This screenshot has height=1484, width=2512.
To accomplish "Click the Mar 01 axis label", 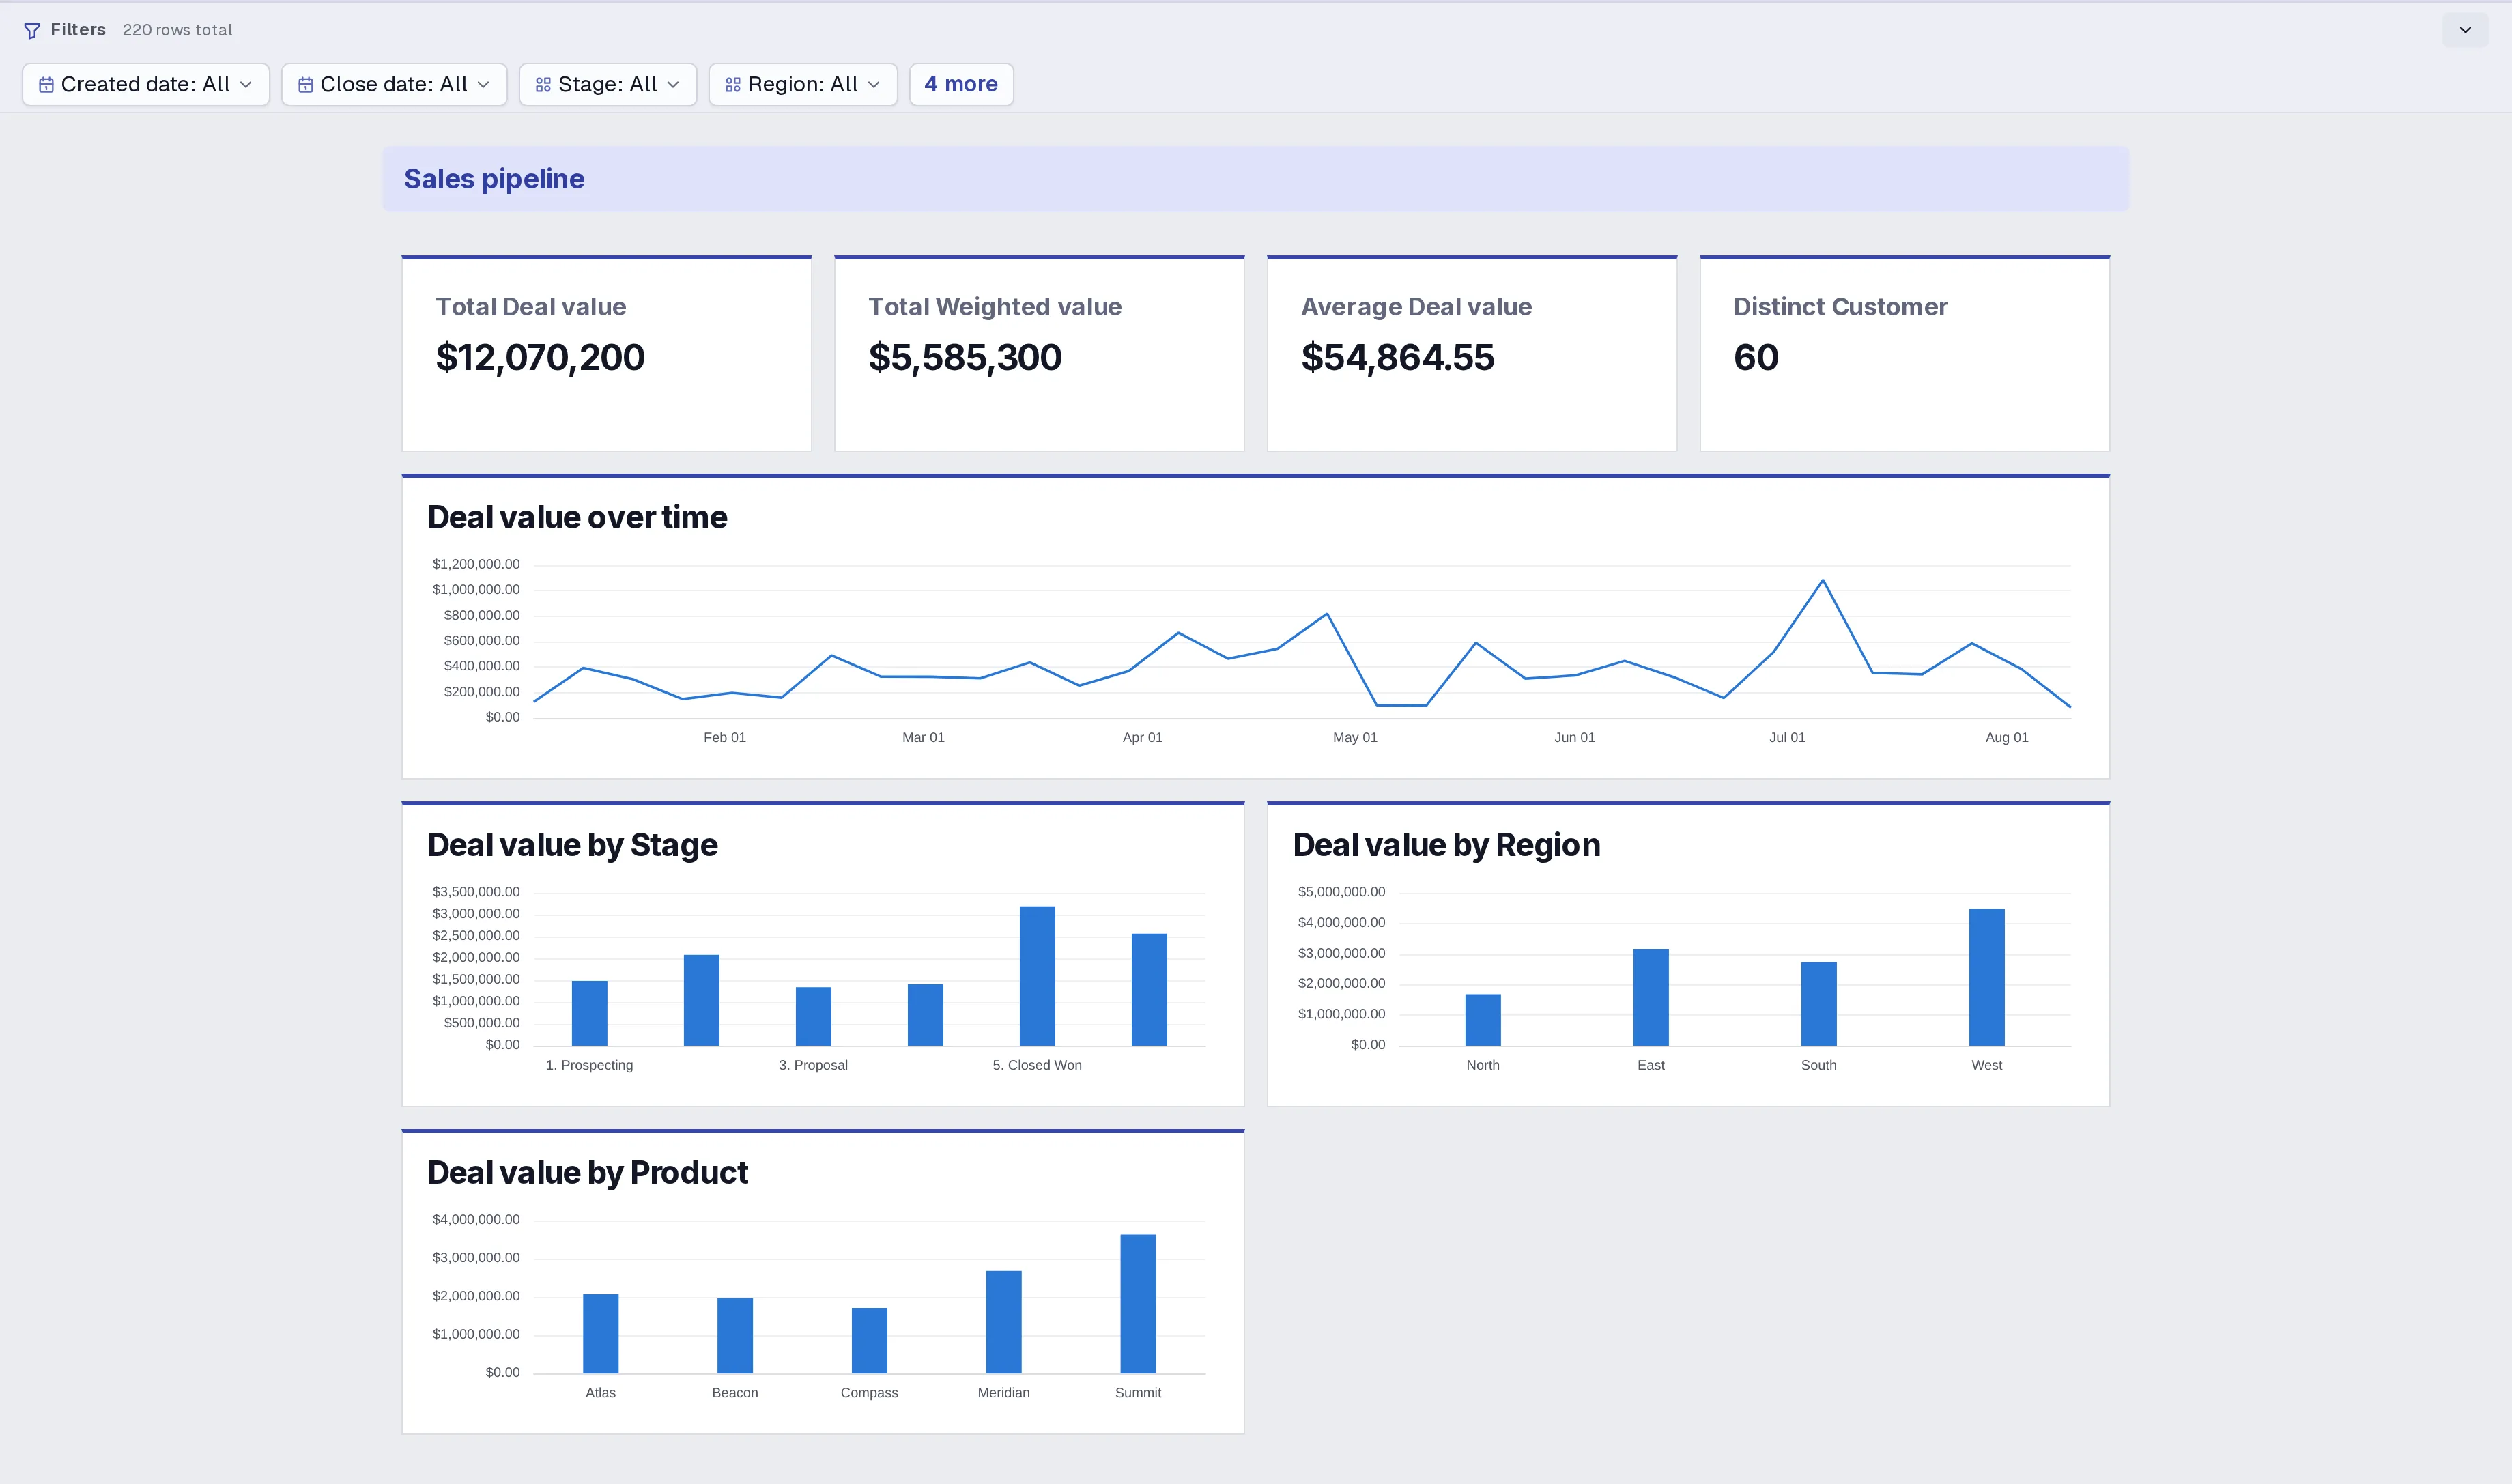I will point(923,737).
